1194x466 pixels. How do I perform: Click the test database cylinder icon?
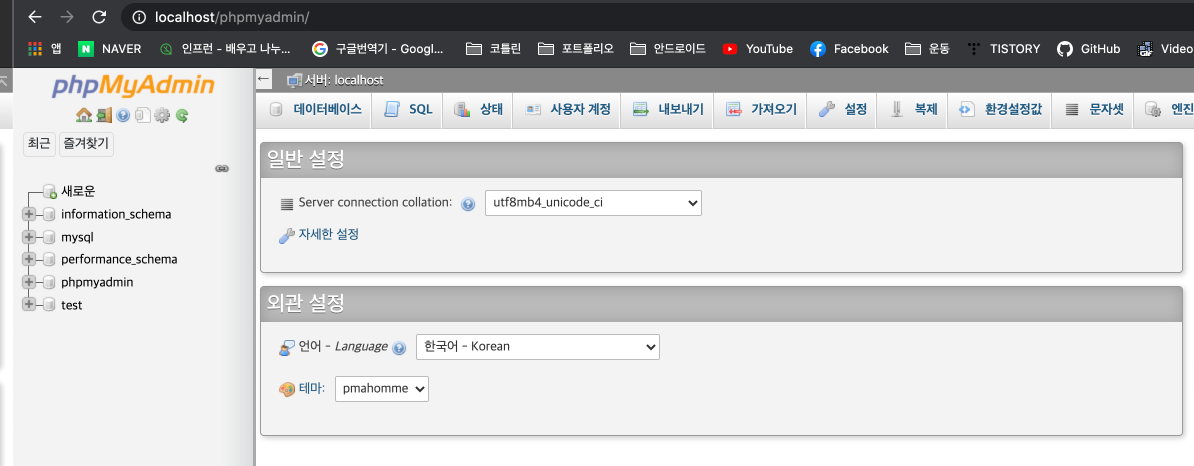[49, 305]
